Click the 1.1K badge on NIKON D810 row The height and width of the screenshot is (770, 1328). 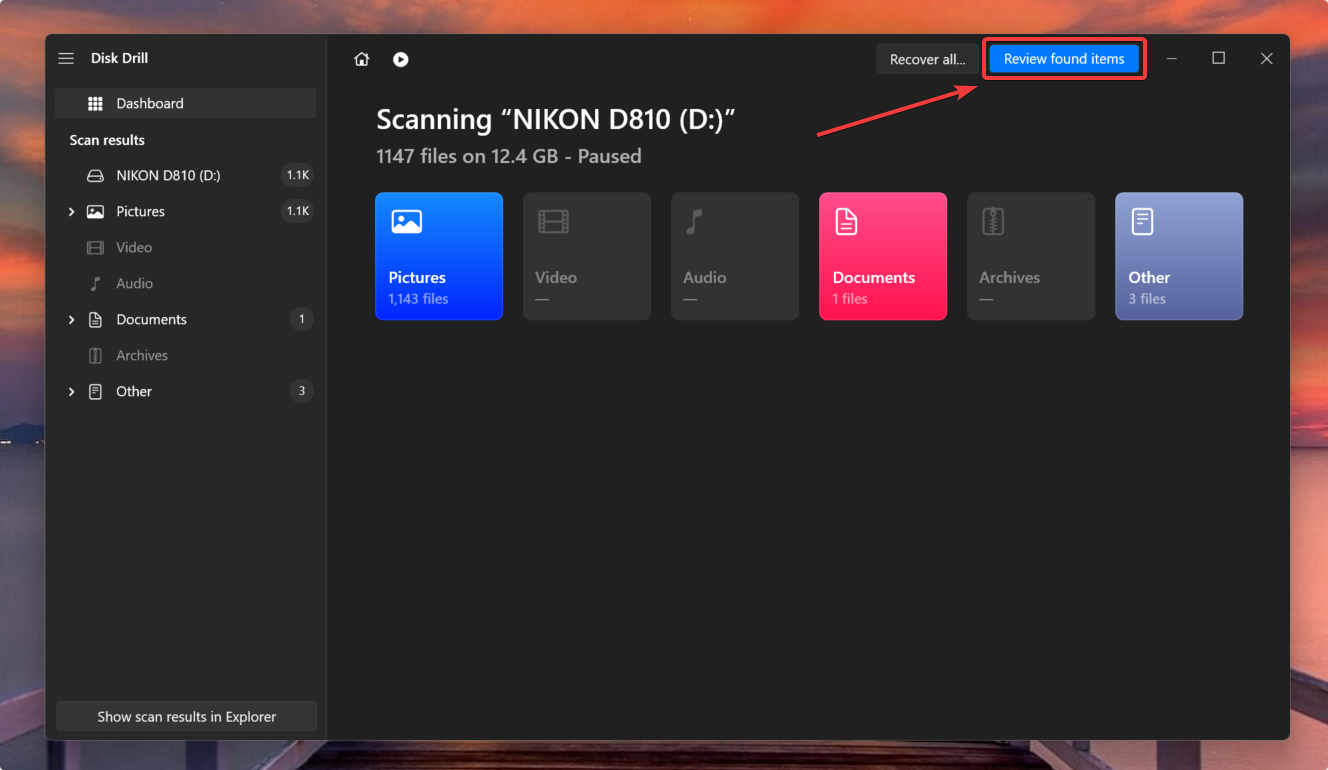[x=298, y=175]
